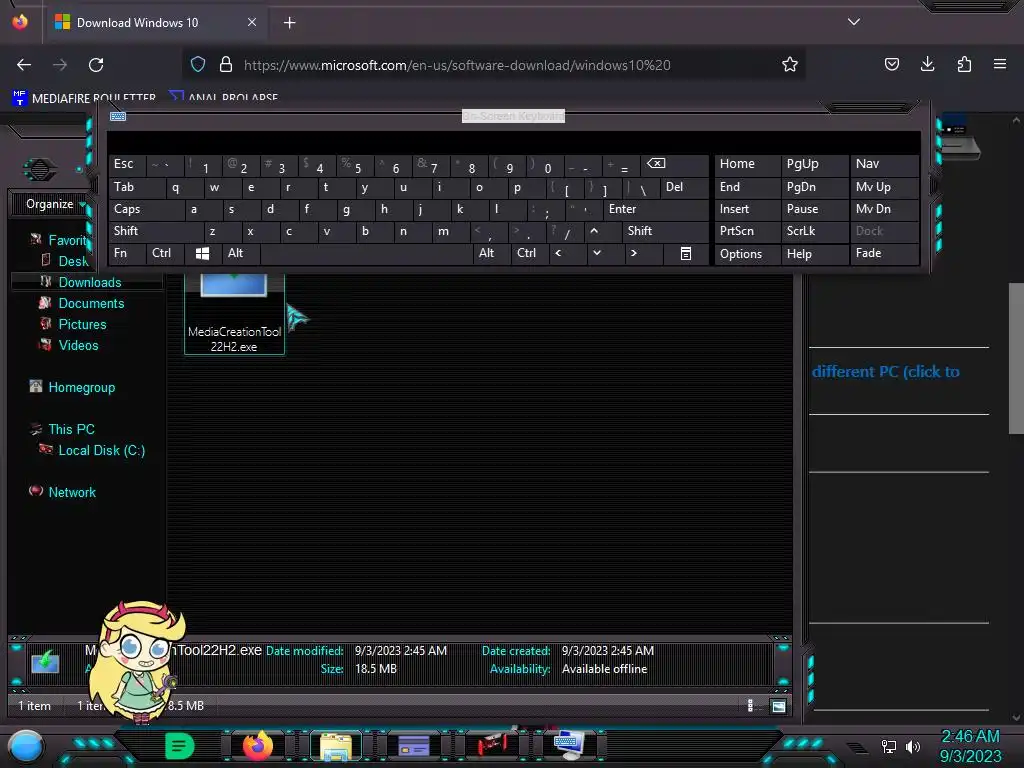Open Homegroup in the navigation pane
The image size is (1024, 768).
(x=81, y=387)
